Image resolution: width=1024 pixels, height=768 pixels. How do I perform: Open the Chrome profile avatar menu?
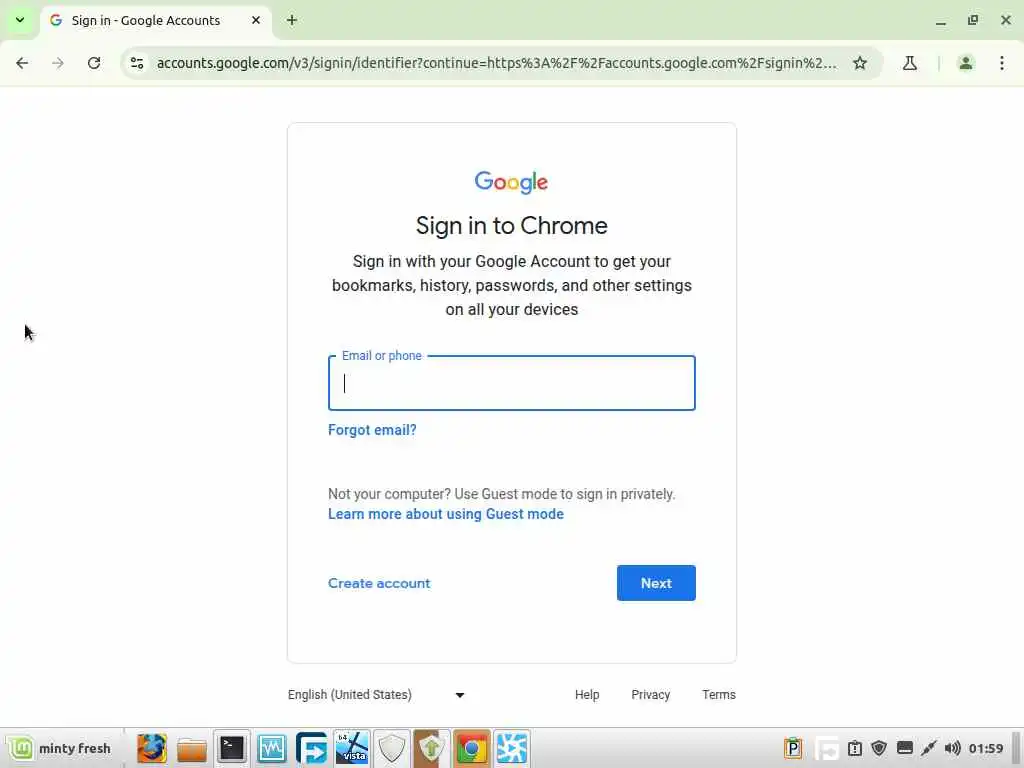point(966,63)
